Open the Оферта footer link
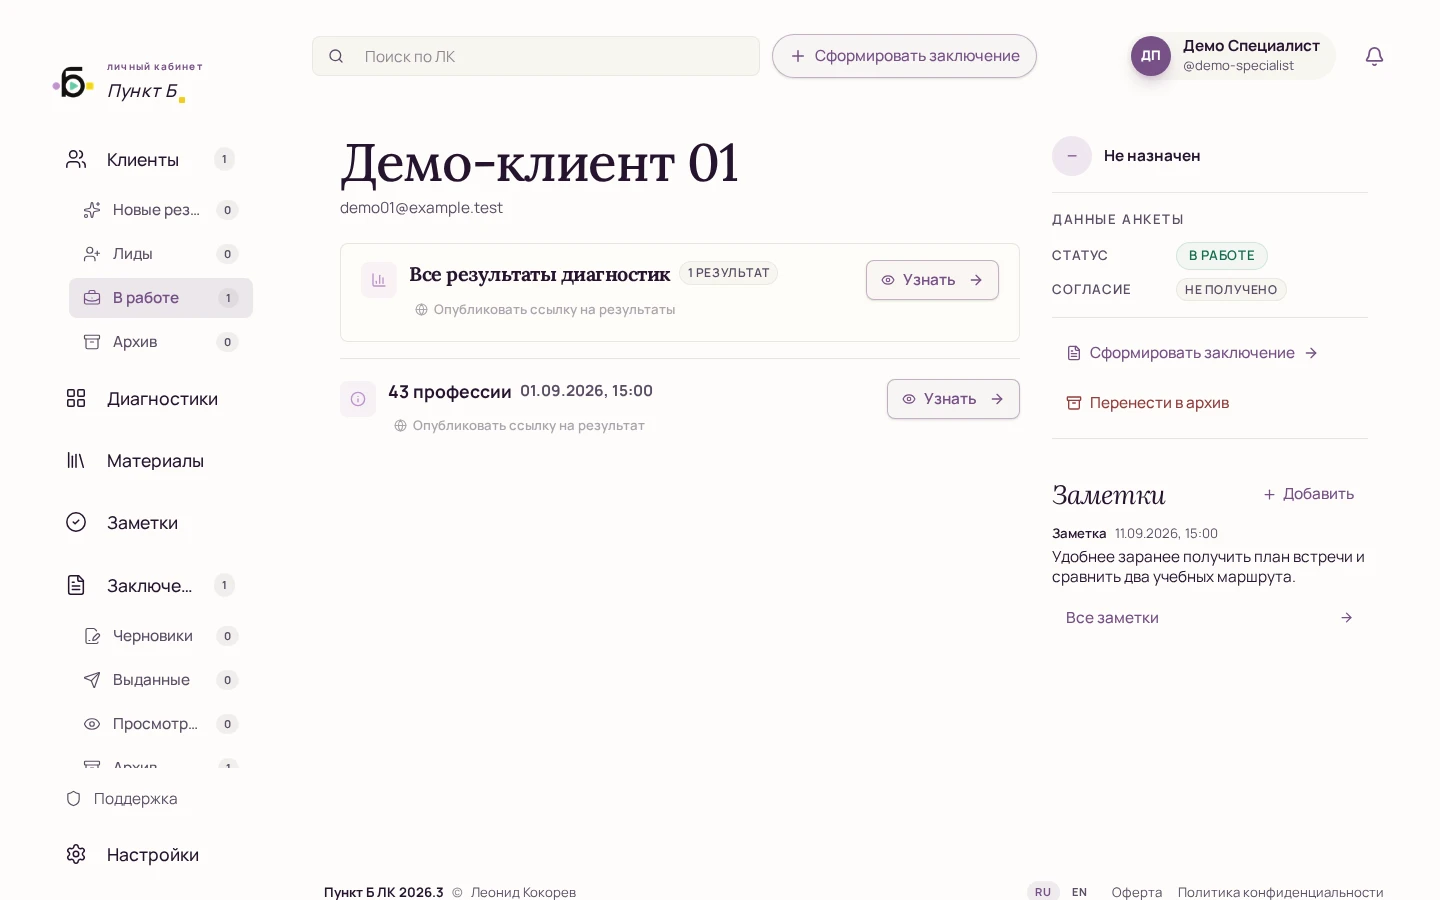1440x900 pixels. (x=1137, y=892)
